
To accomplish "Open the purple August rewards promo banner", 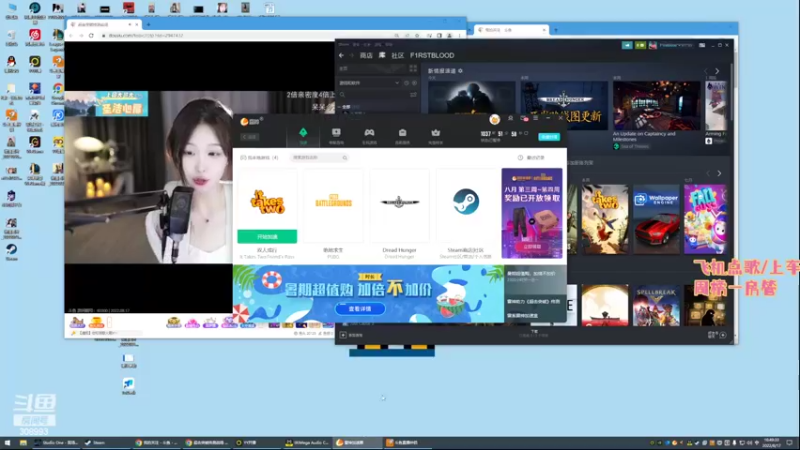I will point(532,213).
